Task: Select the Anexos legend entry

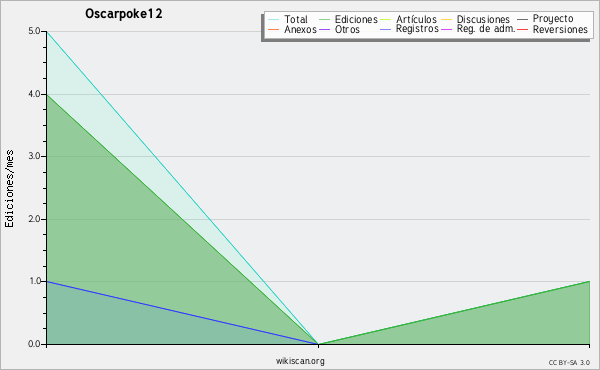Action: pos(292,29)
